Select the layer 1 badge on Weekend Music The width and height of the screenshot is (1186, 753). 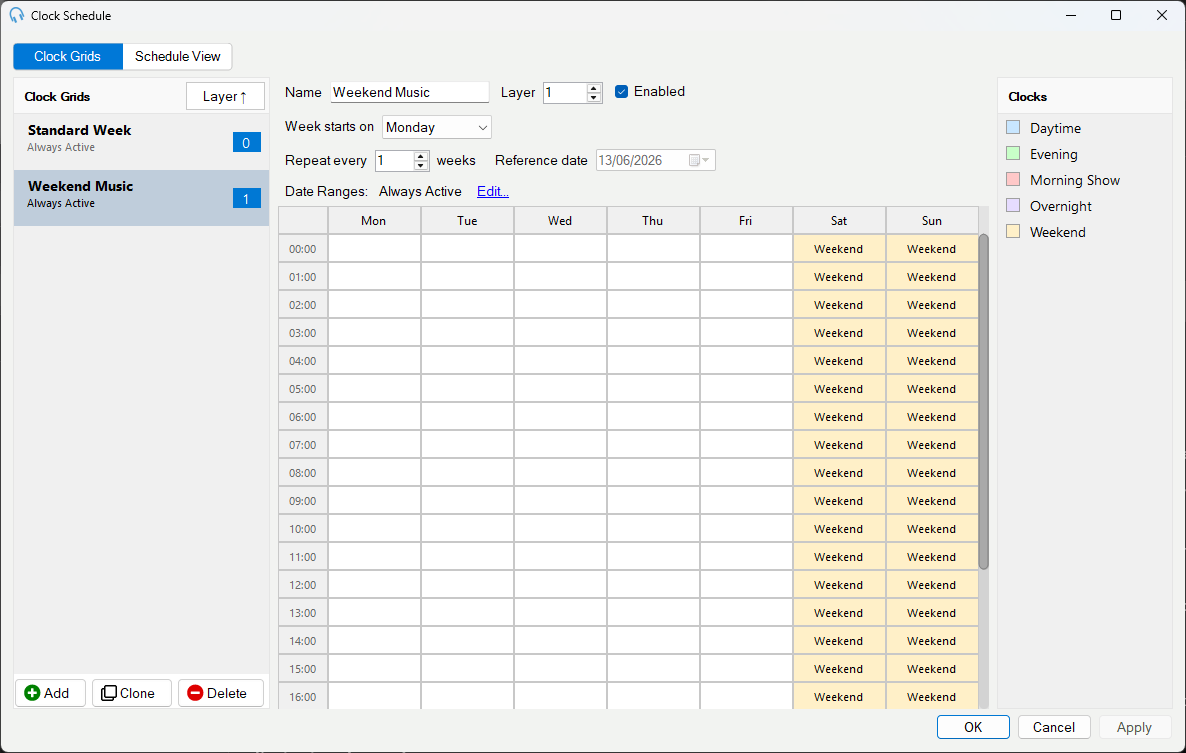(x=247, y=199)
